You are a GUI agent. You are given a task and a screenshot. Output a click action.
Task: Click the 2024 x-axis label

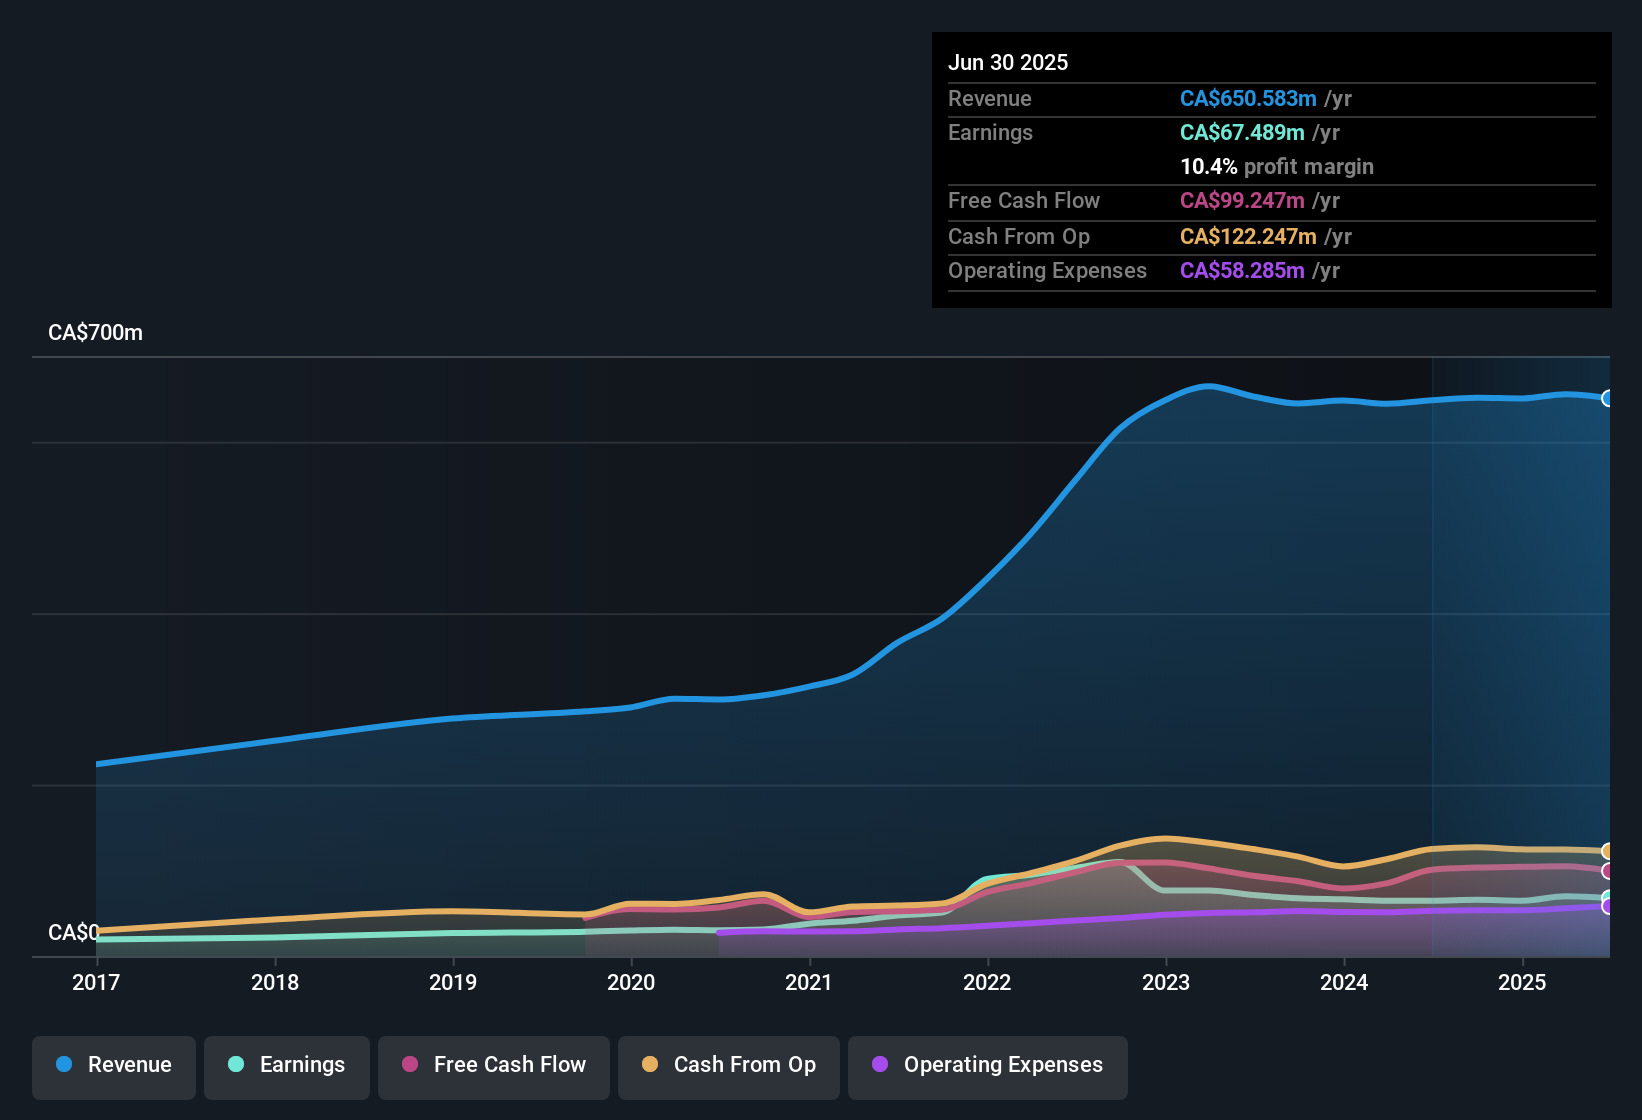(x=1344, y=982)
